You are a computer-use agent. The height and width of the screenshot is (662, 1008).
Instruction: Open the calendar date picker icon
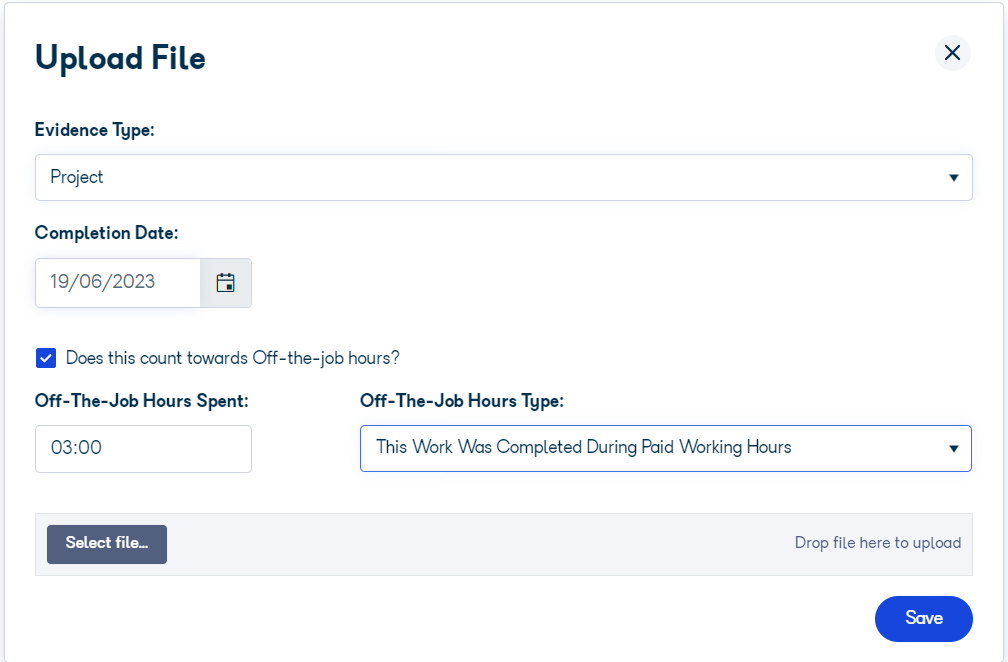pos(226,283)
